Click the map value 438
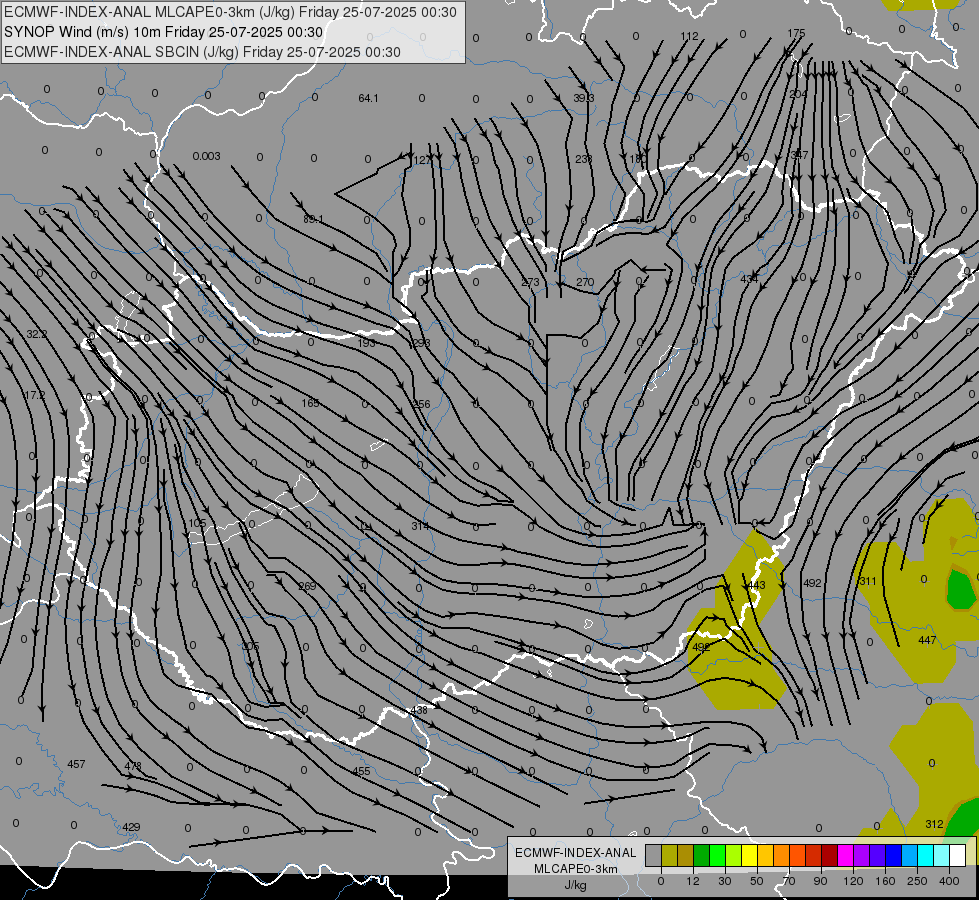 pos(419,710)
